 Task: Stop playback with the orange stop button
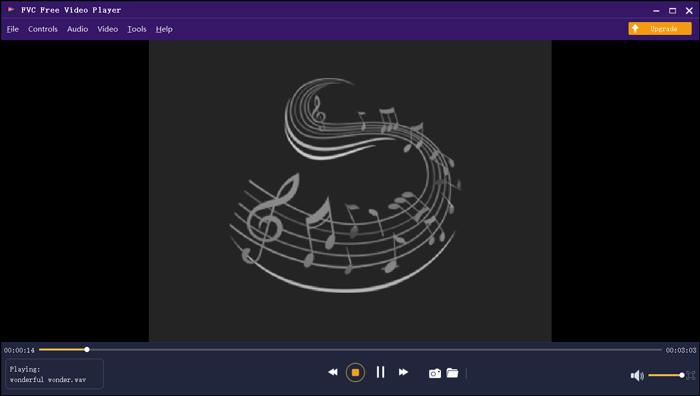pos(355,372)
